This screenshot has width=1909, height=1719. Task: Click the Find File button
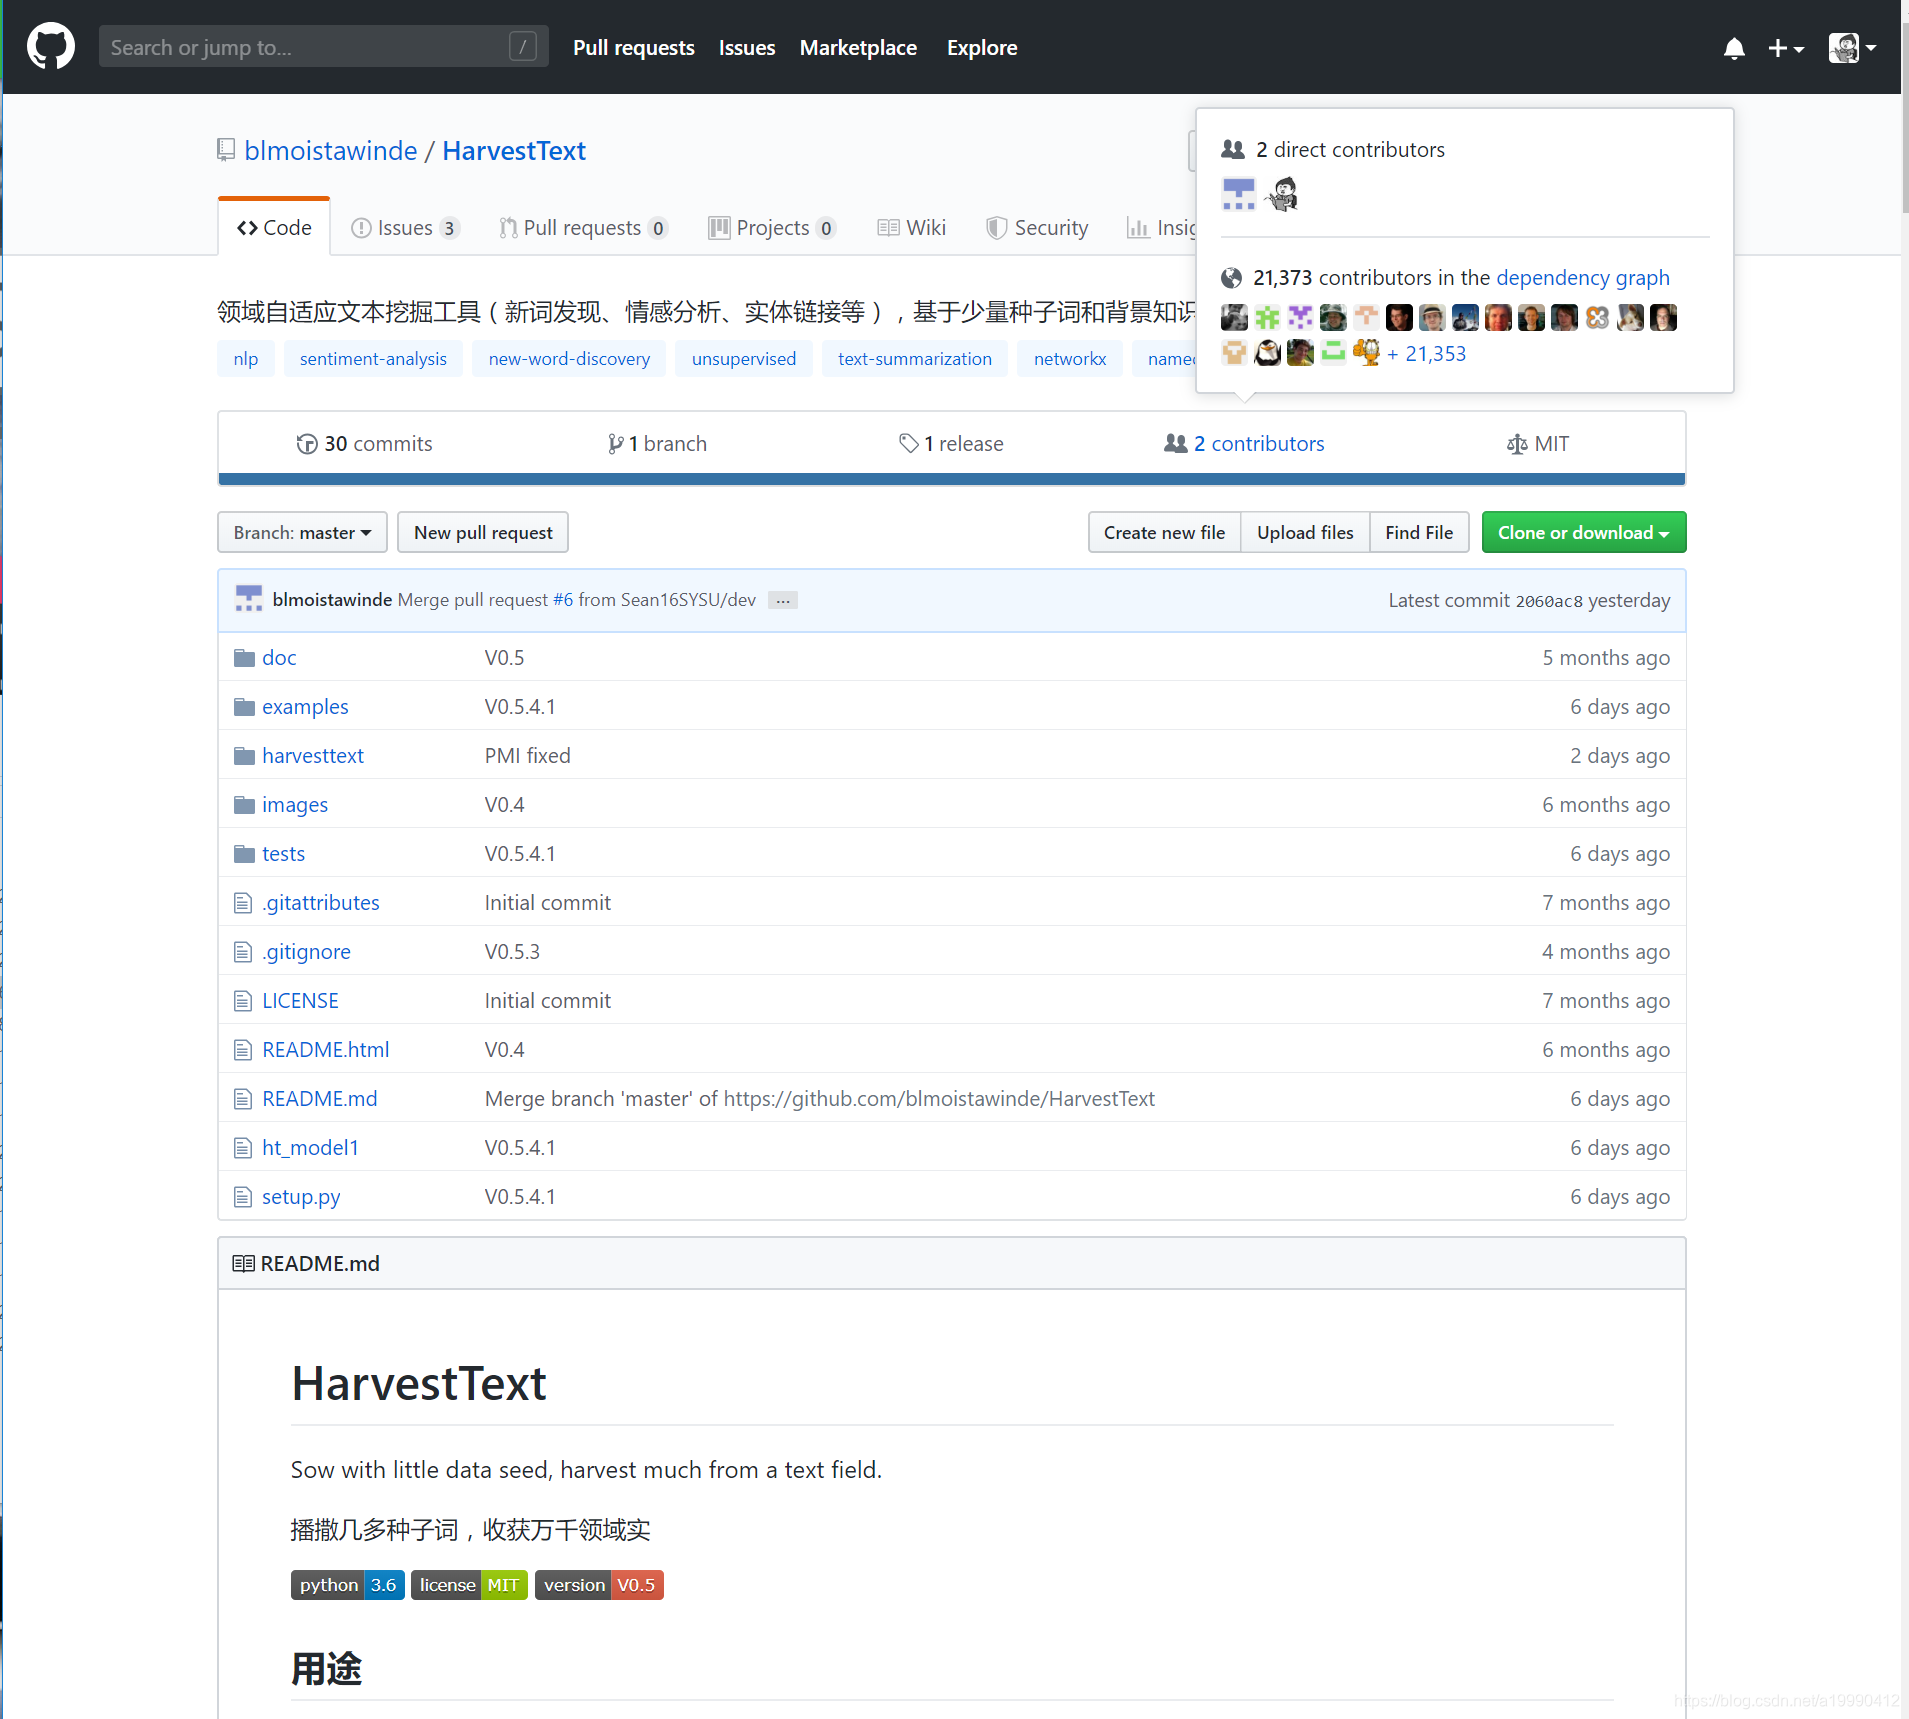(x=1419, y=532)
